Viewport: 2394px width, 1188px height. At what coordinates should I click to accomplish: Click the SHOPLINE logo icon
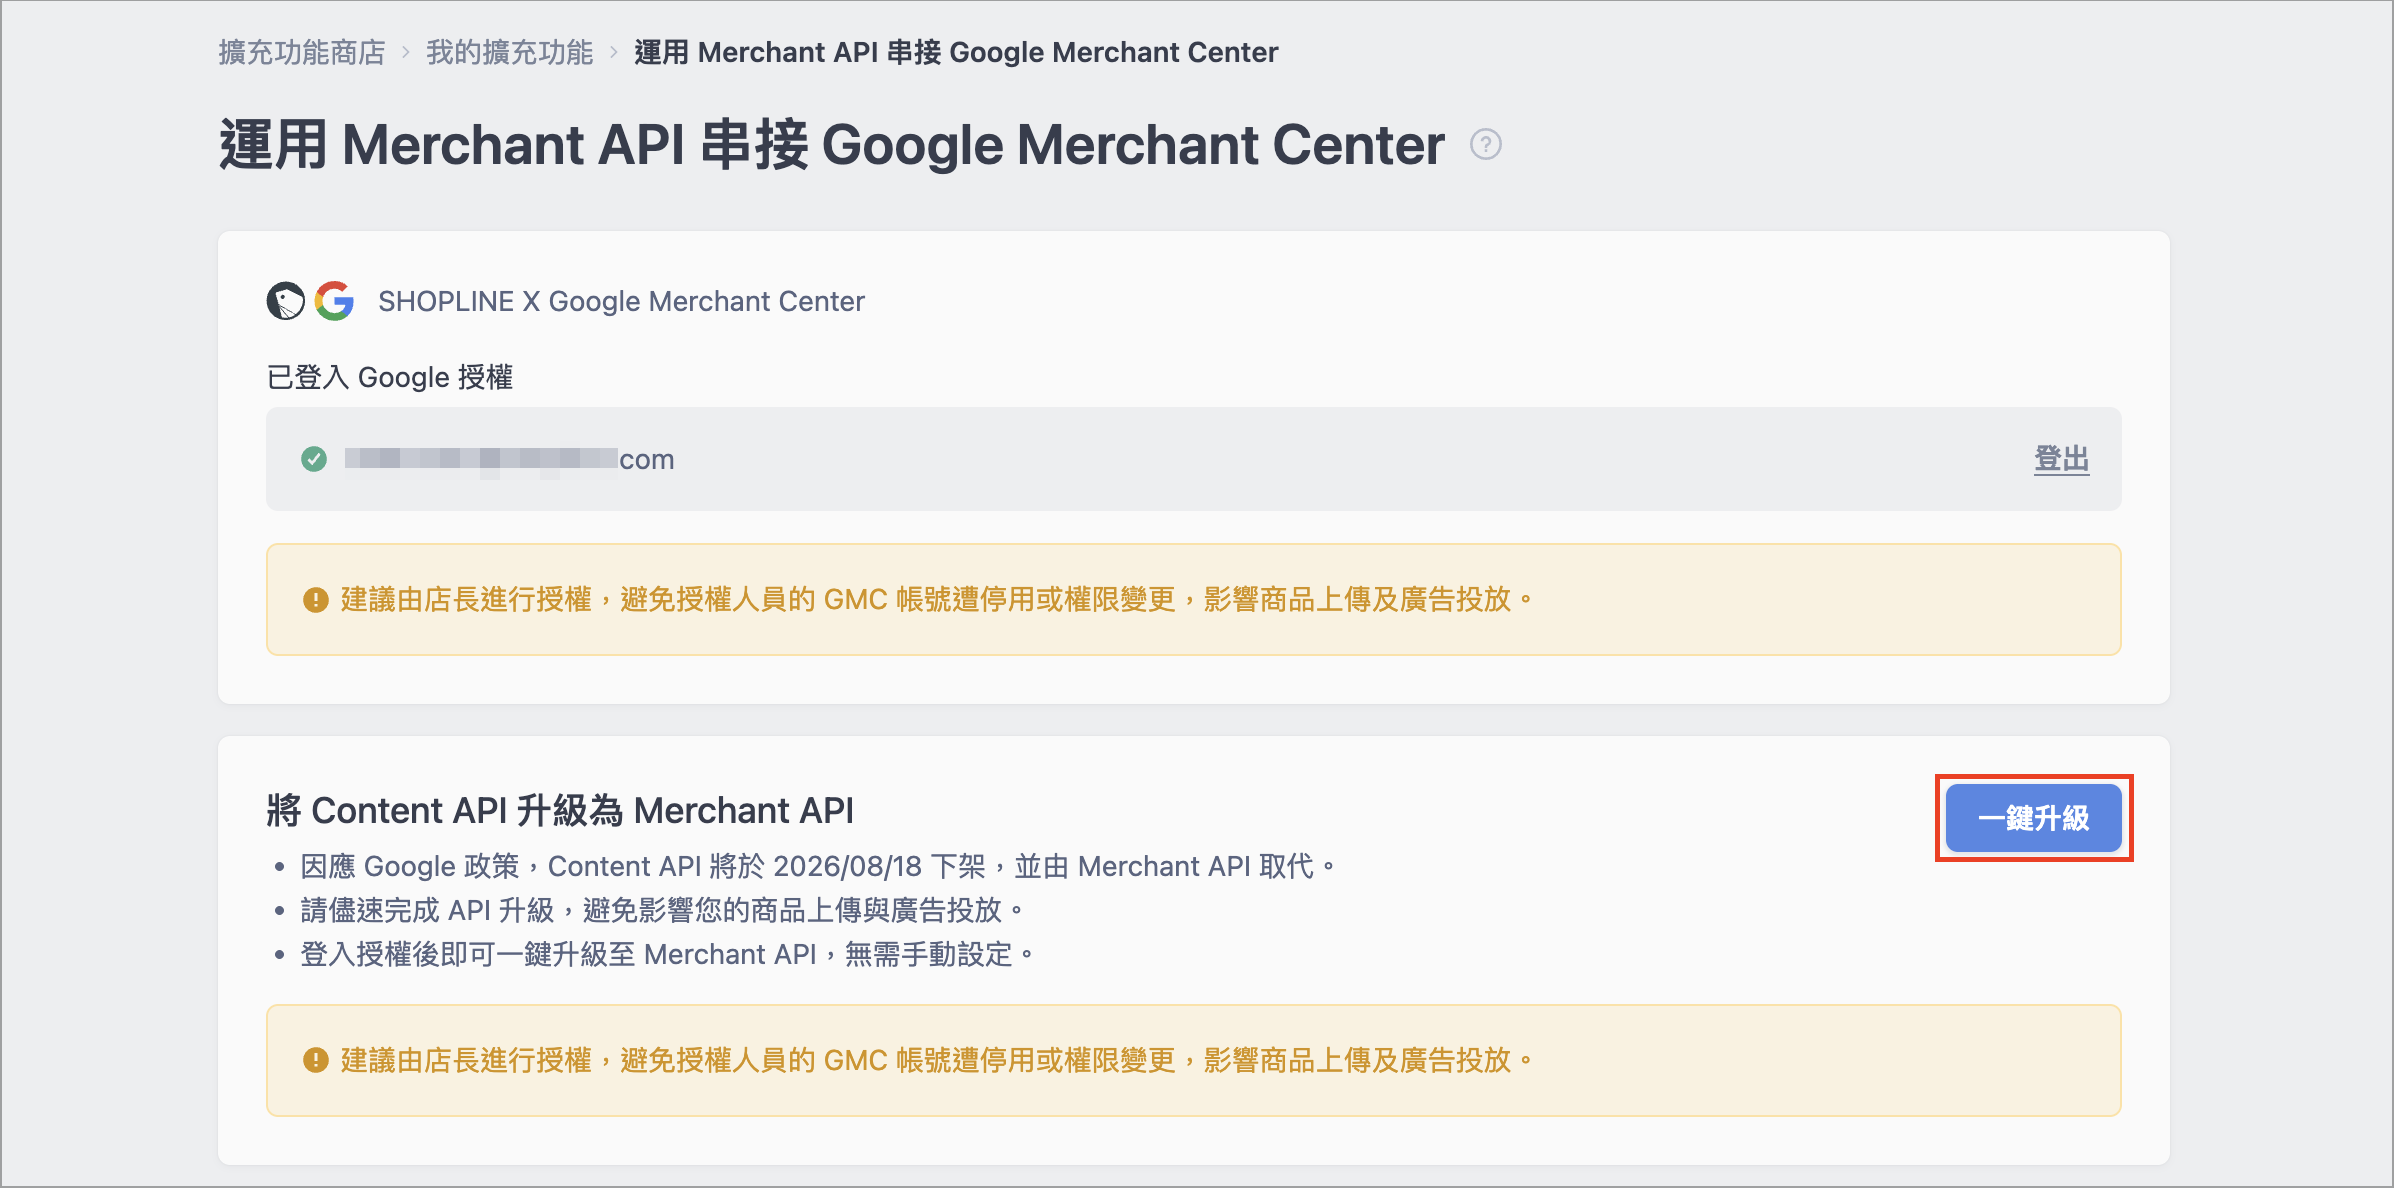(x=285, y=301)
